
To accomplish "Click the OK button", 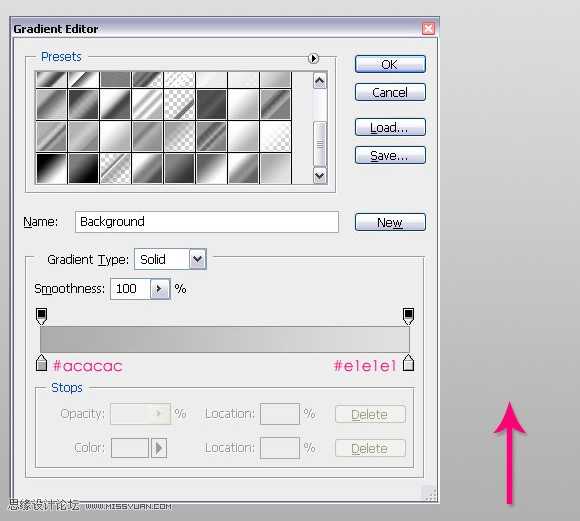I will 390,64.
